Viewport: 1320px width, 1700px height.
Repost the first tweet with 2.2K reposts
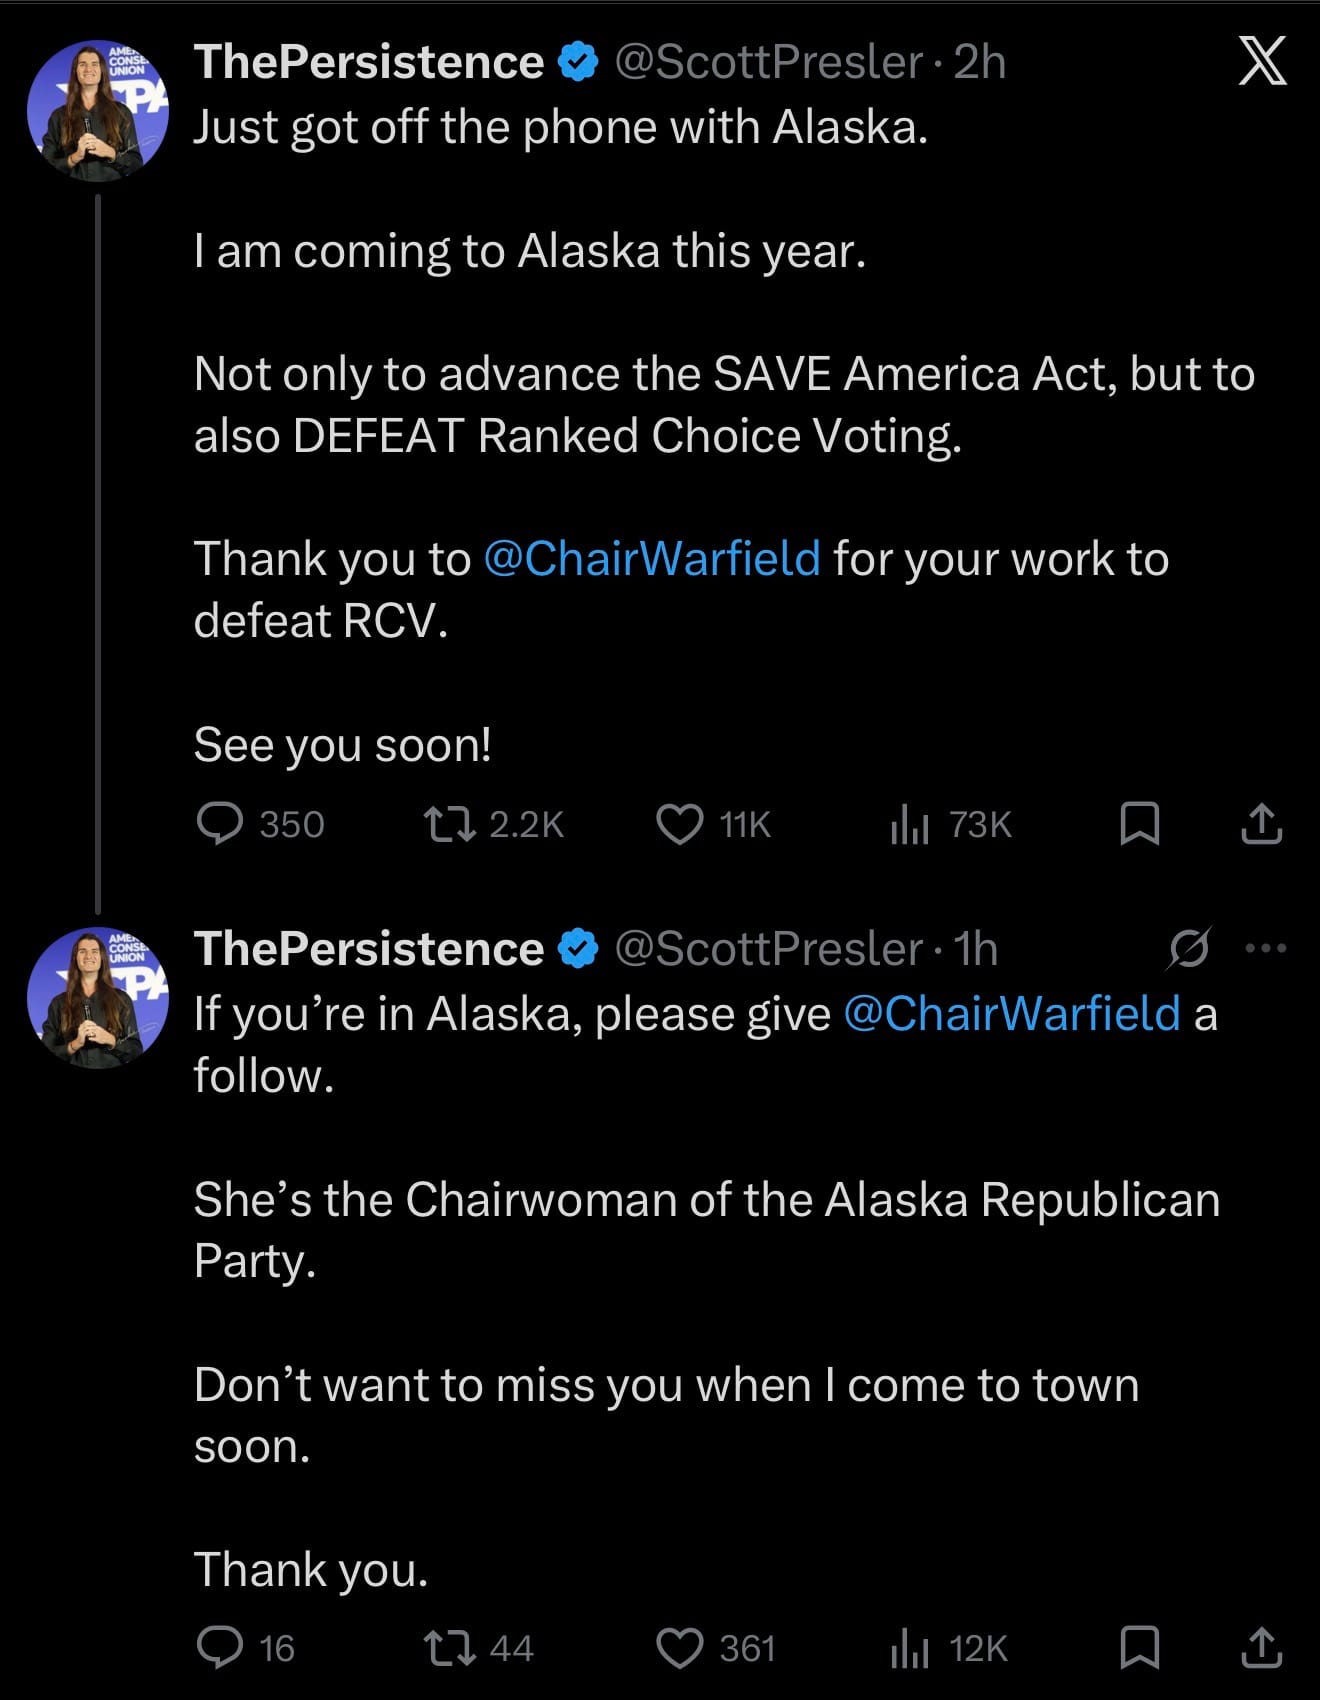448,824
